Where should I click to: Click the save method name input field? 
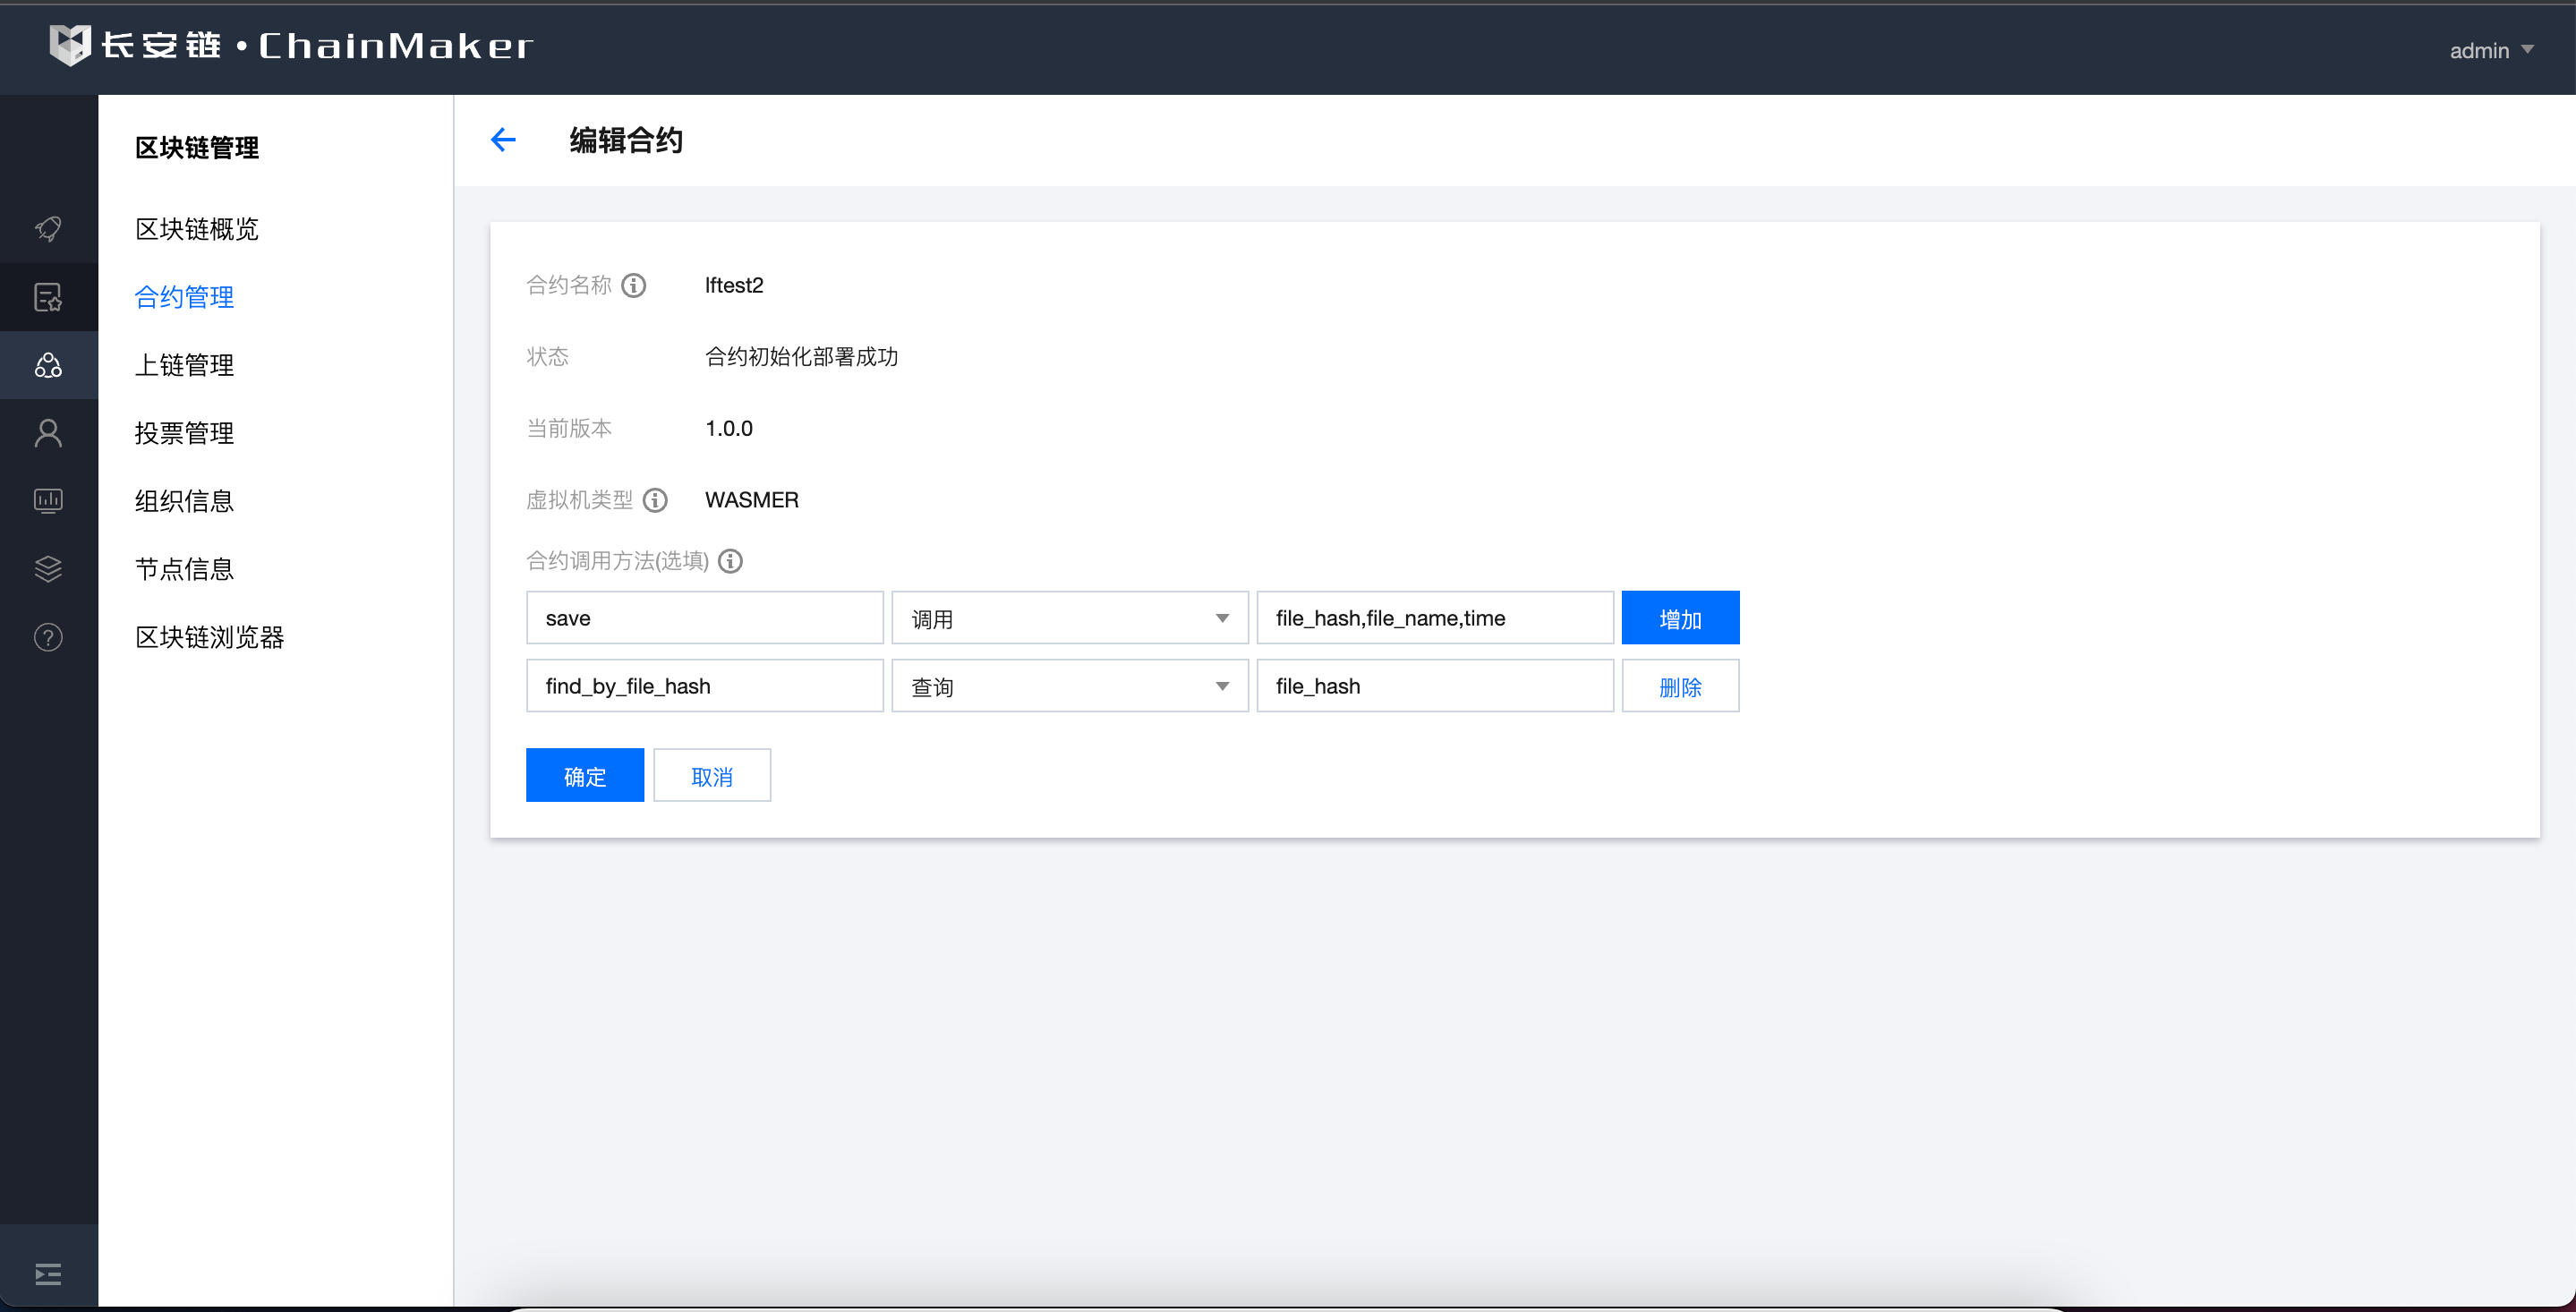tap(704, 618)
